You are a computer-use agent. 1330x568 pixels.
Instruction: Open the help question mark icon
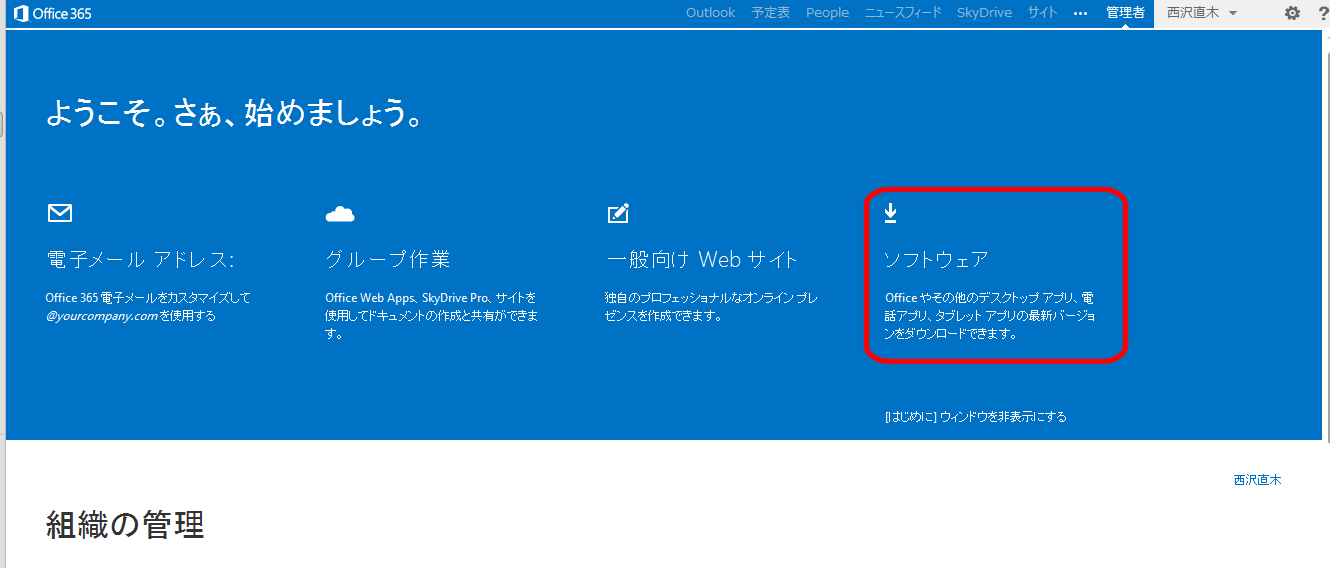[1324, 13]
